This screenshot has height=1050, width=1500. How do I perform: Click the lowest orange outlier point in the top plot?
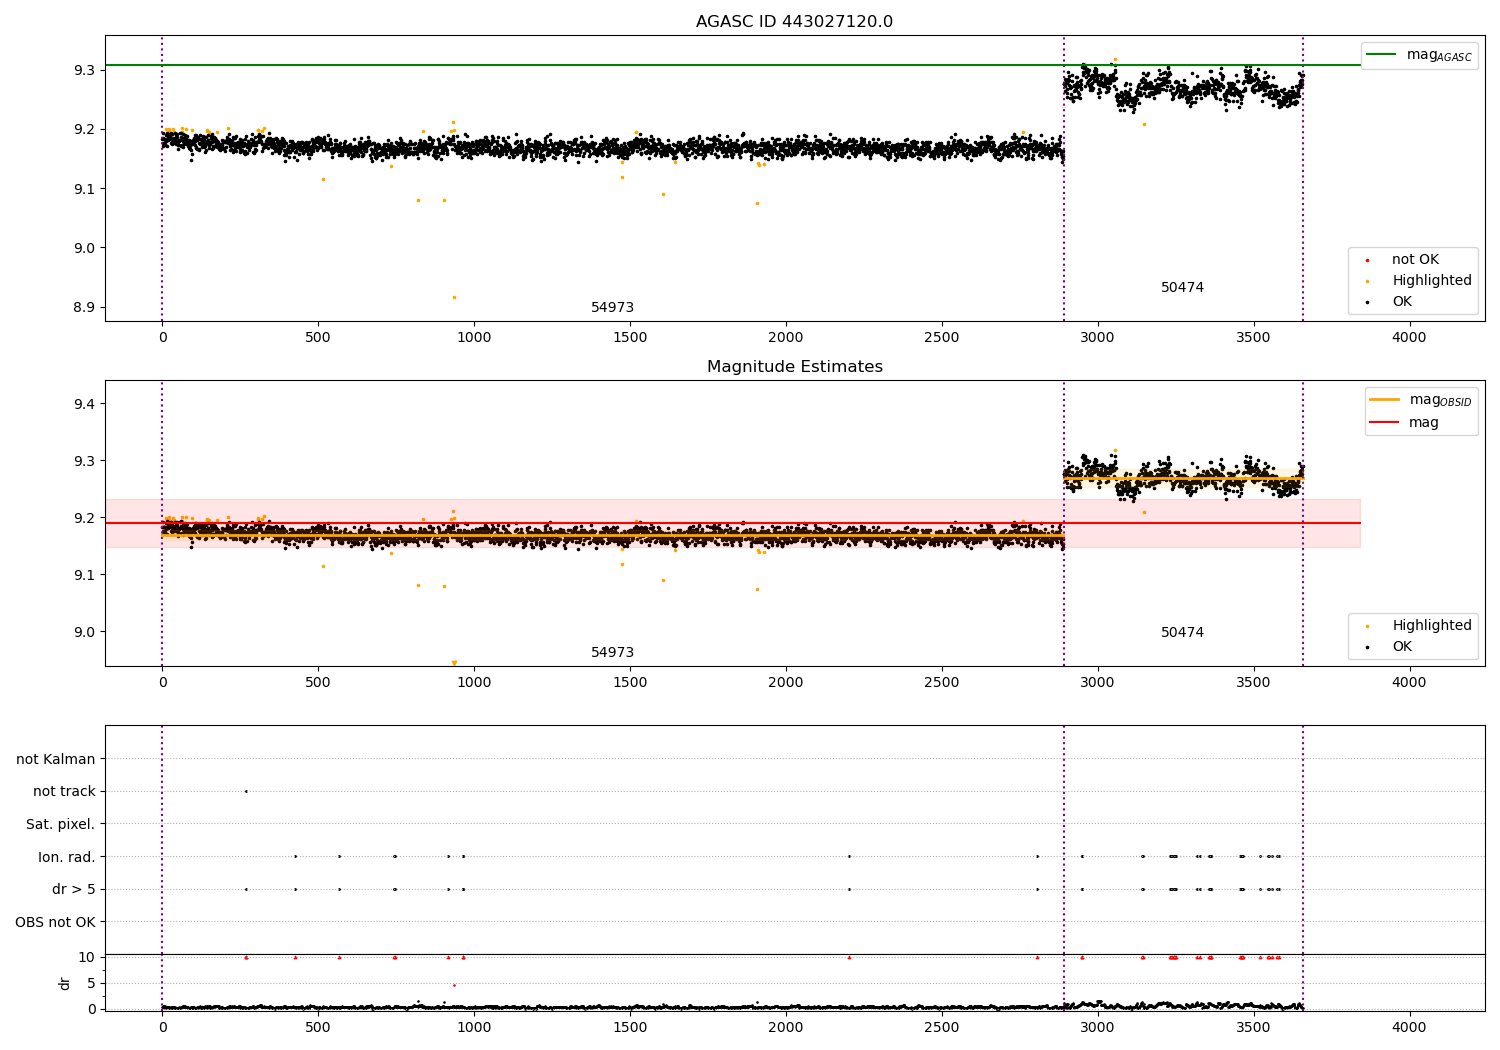(x=454, y=297)
